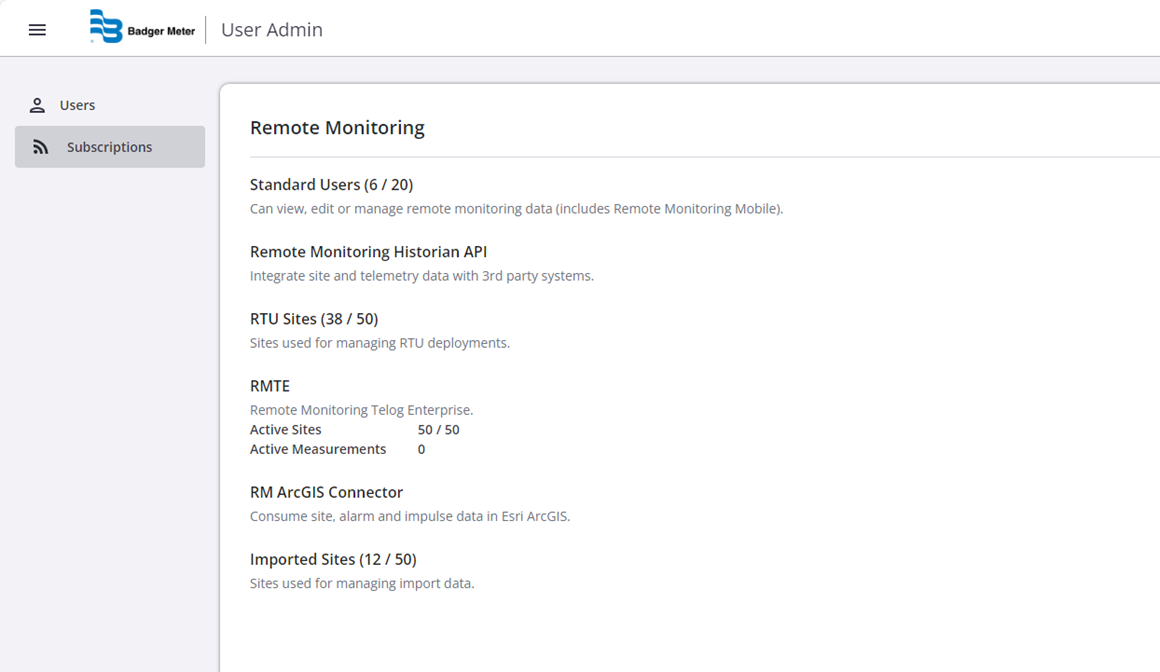The width and height of the screenshot is (1160, 672).
Task: Click the Users person icon
Action: click(37, 105)
